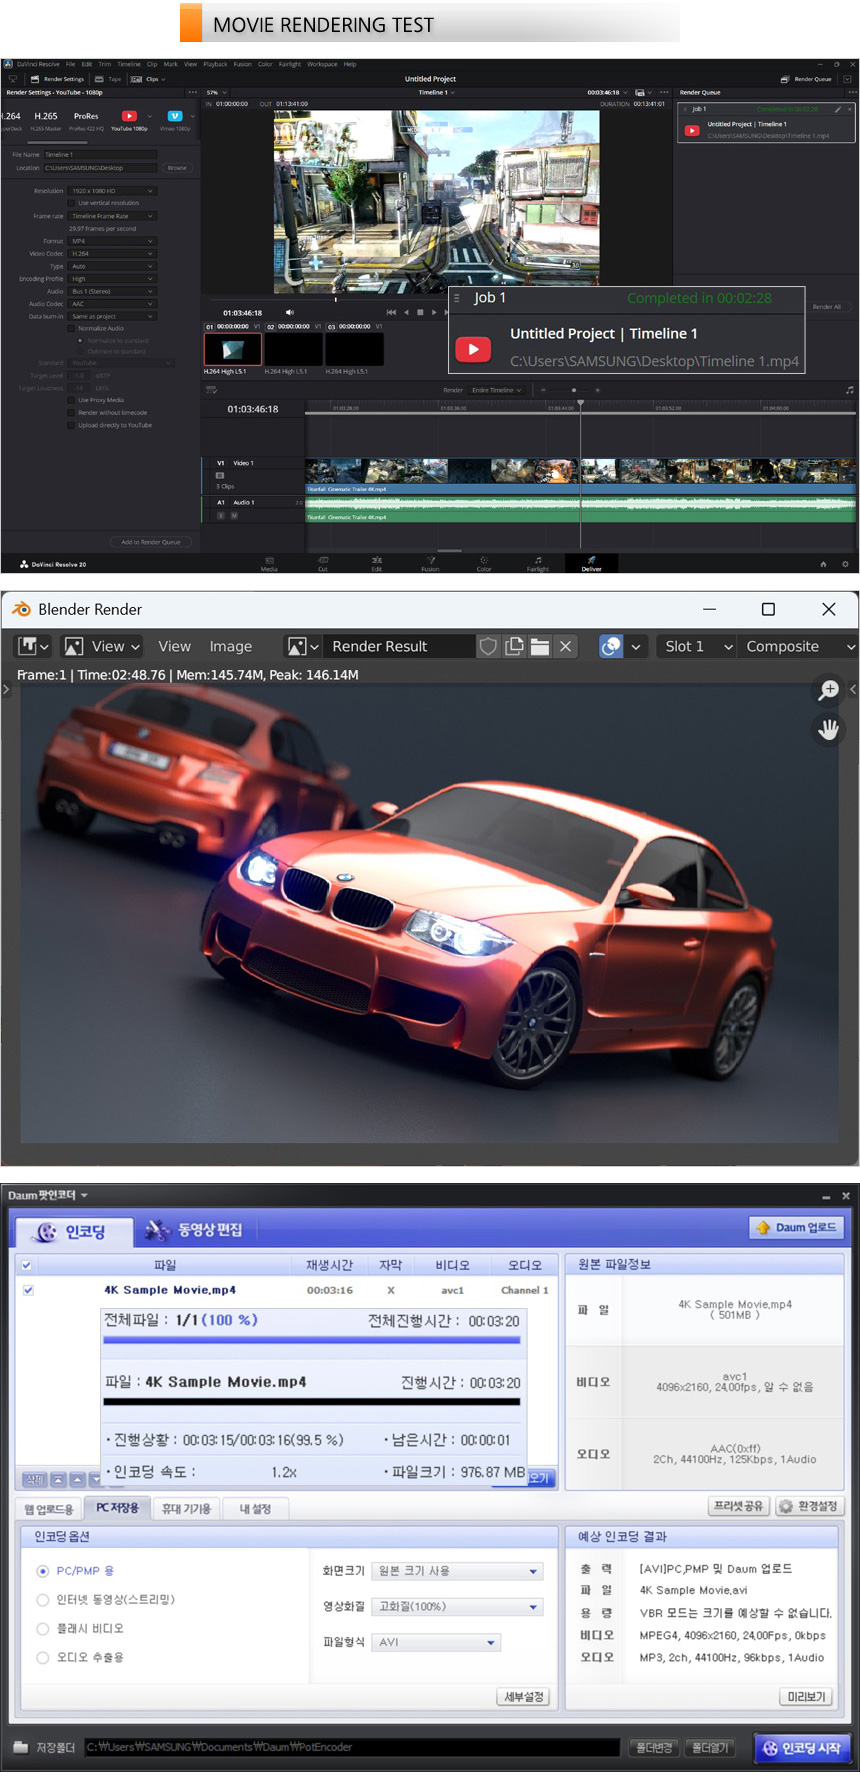
Task: Select the YouTube 1080p render preset icon
Action: (x=129, y=116)
